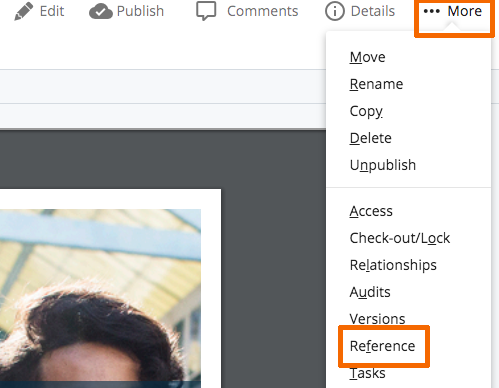This screenshot has height=388, width=499.
Task: Select Delete in the More menu
Action: click(x=370, y=138)
